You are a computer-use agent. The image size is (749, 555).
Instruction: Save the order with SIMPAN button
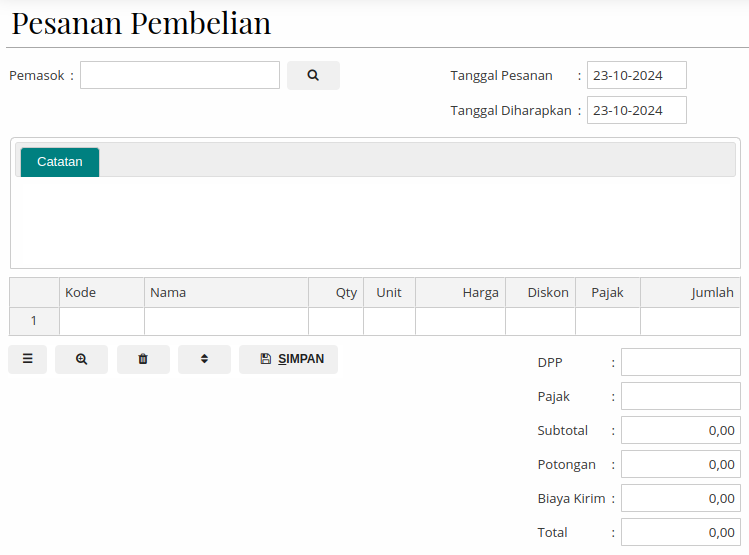click(289, 359)
